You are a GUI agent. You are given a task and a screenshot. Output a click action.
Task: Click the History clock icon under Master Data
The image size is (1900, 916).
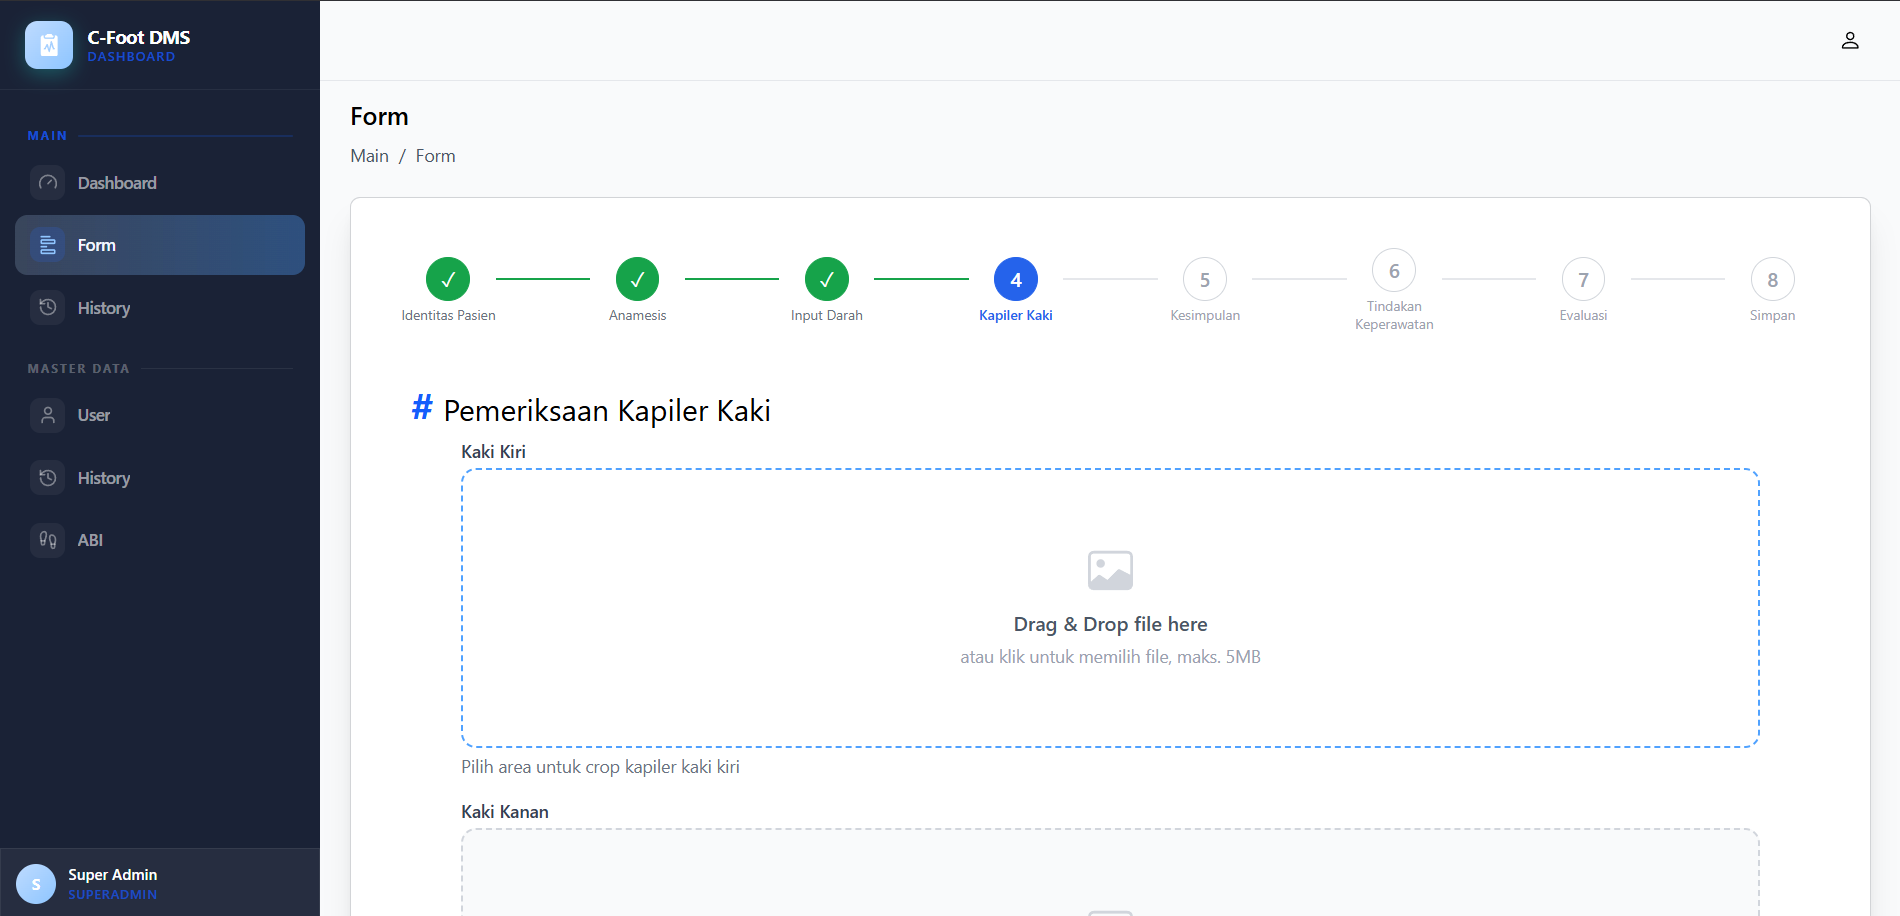point(47,478)
